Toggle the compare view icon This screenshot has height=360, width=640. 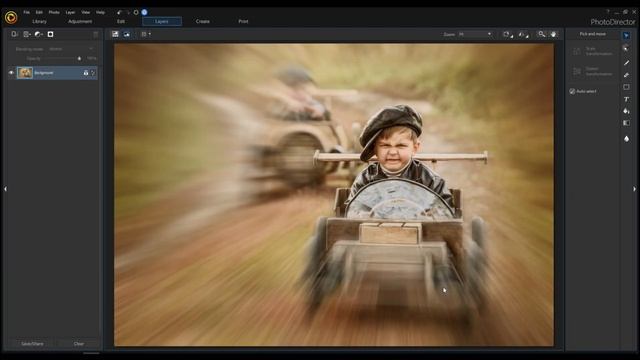pyautogui.click(x=127, y=34)
